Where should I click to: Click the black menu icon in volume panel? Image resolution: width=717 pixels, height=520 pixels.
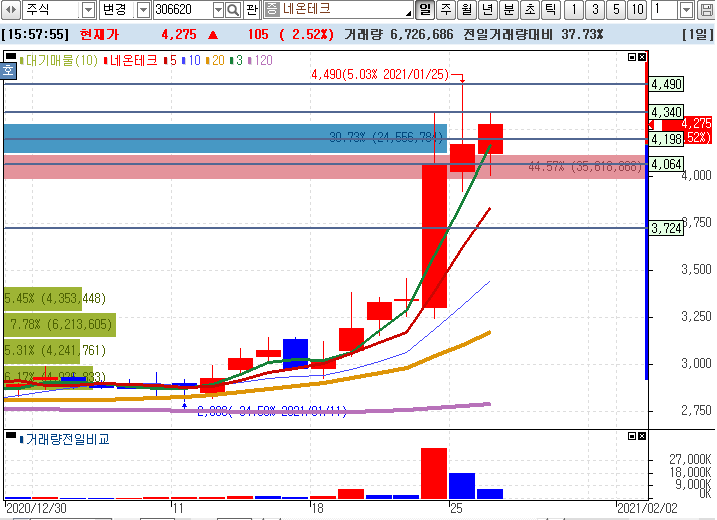coord(10,435)
